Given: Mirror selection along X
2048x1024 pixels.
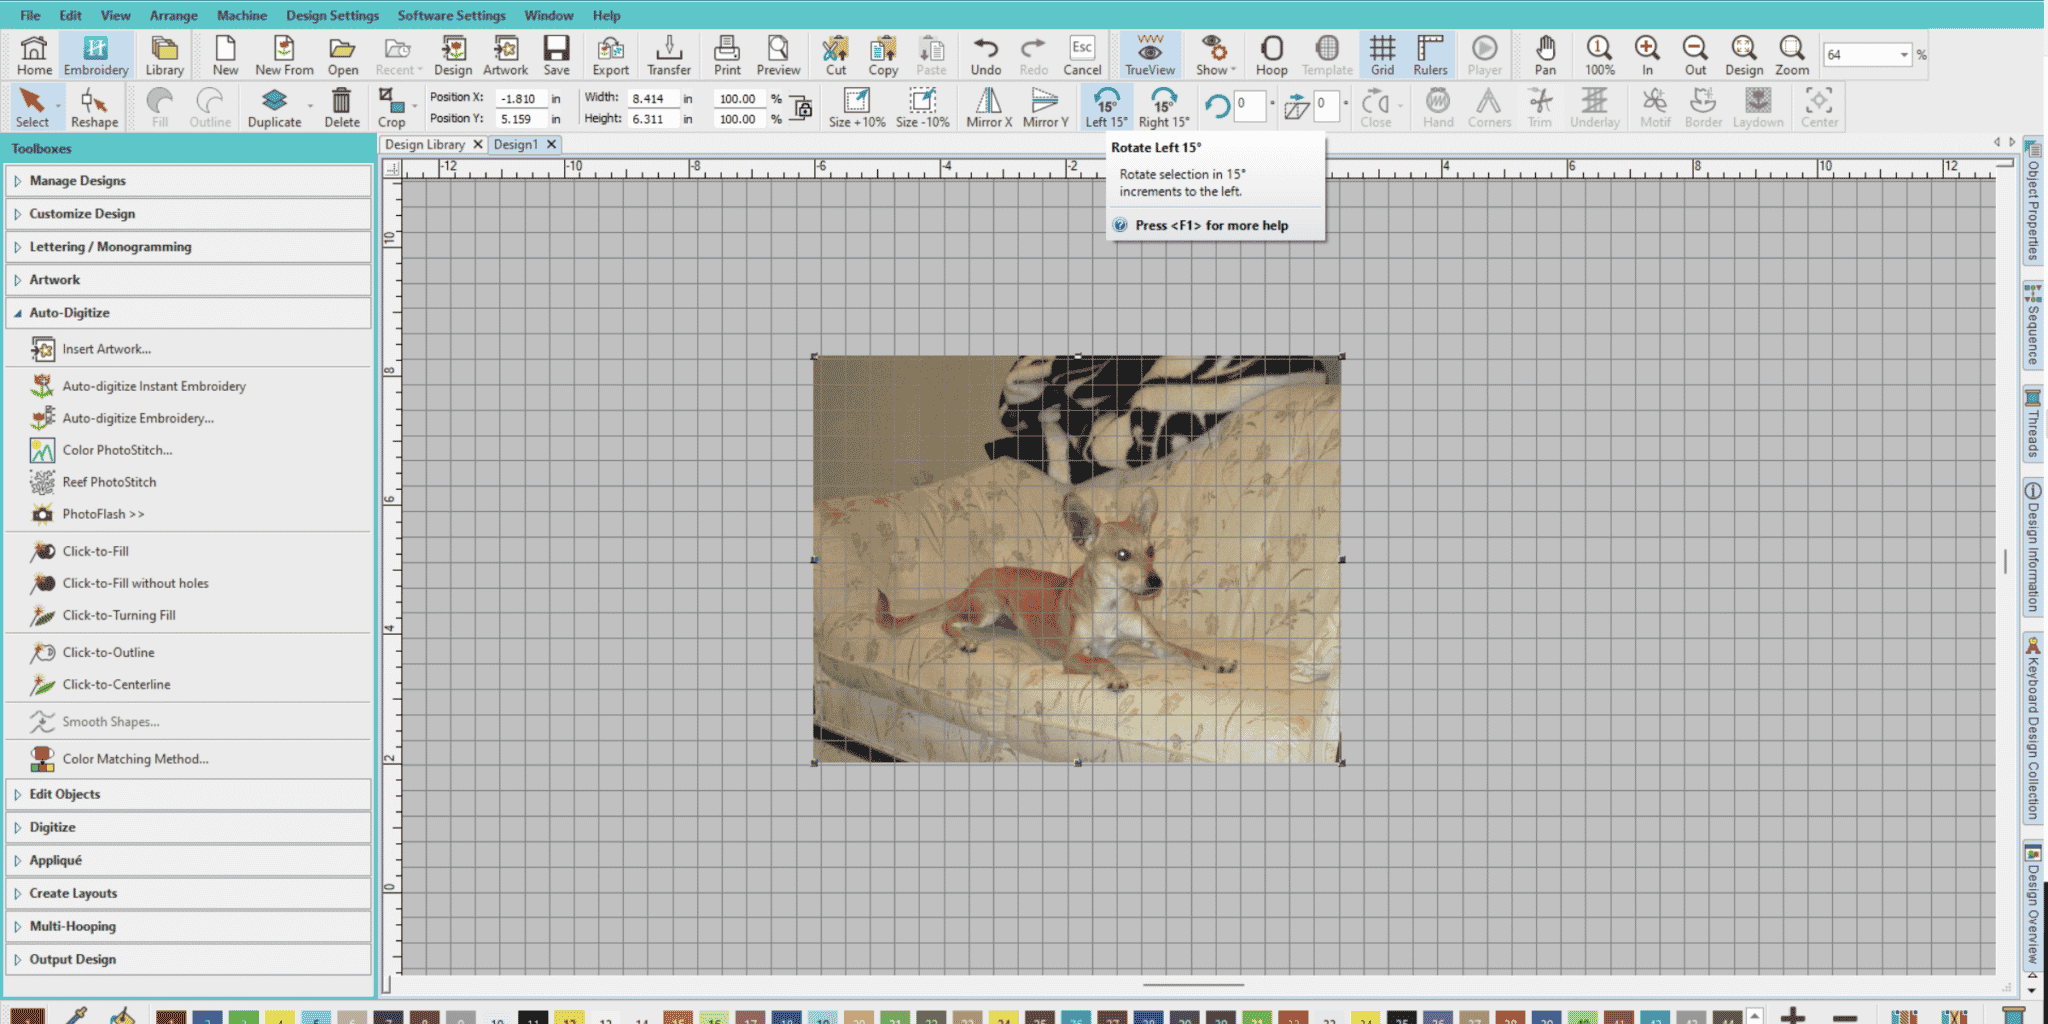Looking at the screenshot, I should click(988, 107).
